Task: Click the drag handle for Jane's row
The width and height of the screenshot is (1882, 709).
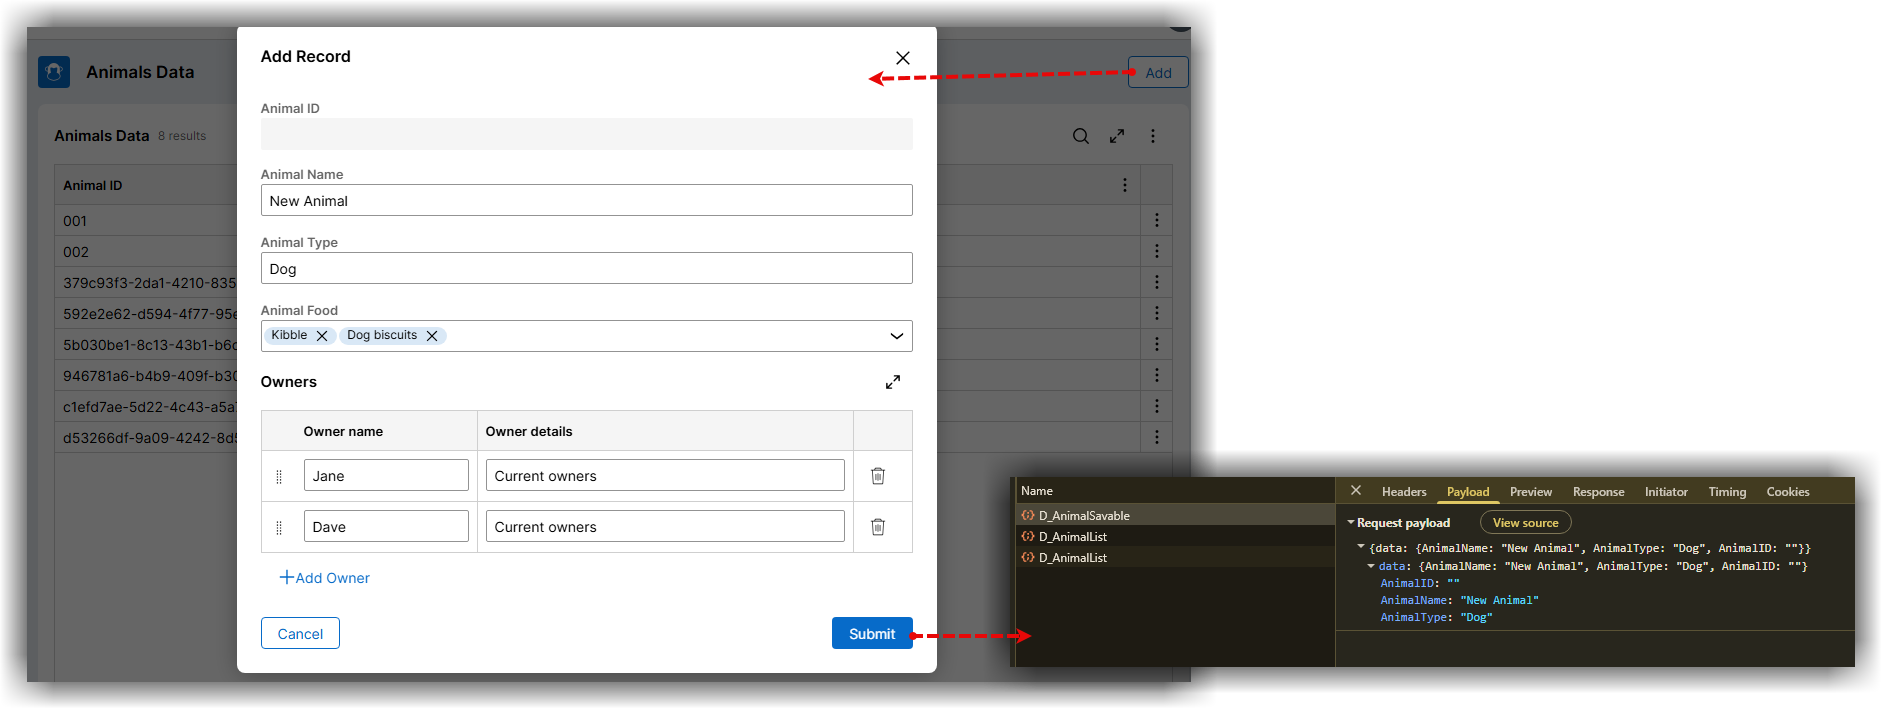Action: [x=279, y=477]
